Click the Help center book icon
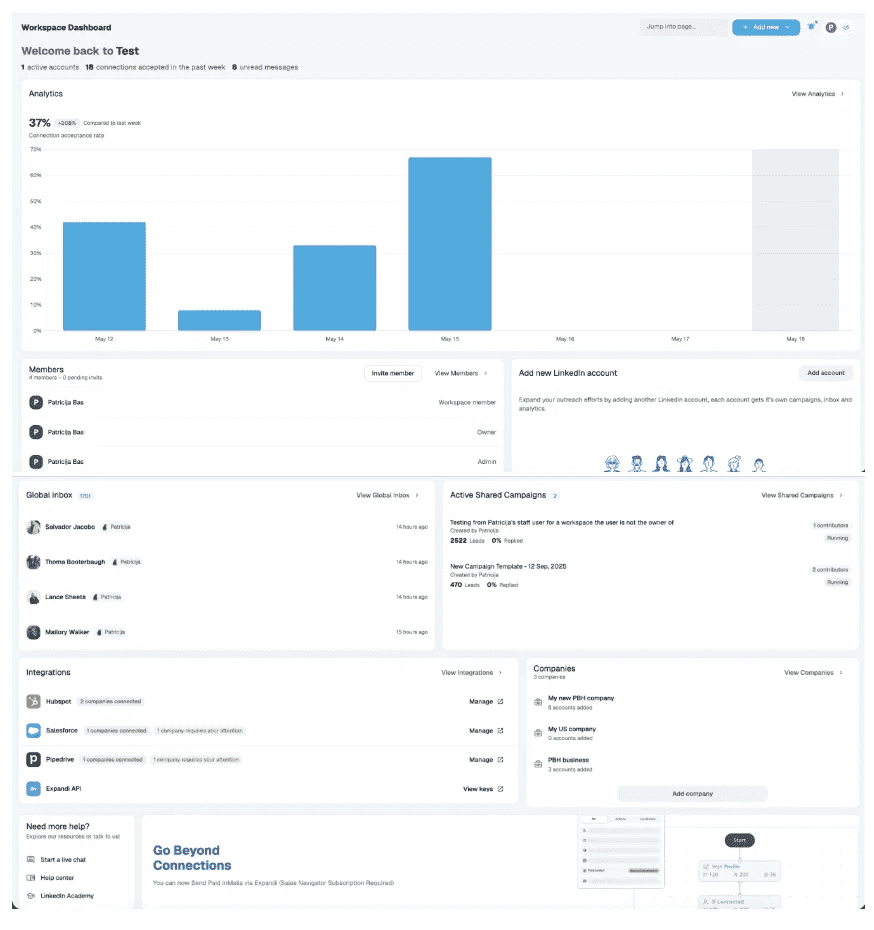Image resolution: width=874 pixels, height=930 pixels. point(31,877)
